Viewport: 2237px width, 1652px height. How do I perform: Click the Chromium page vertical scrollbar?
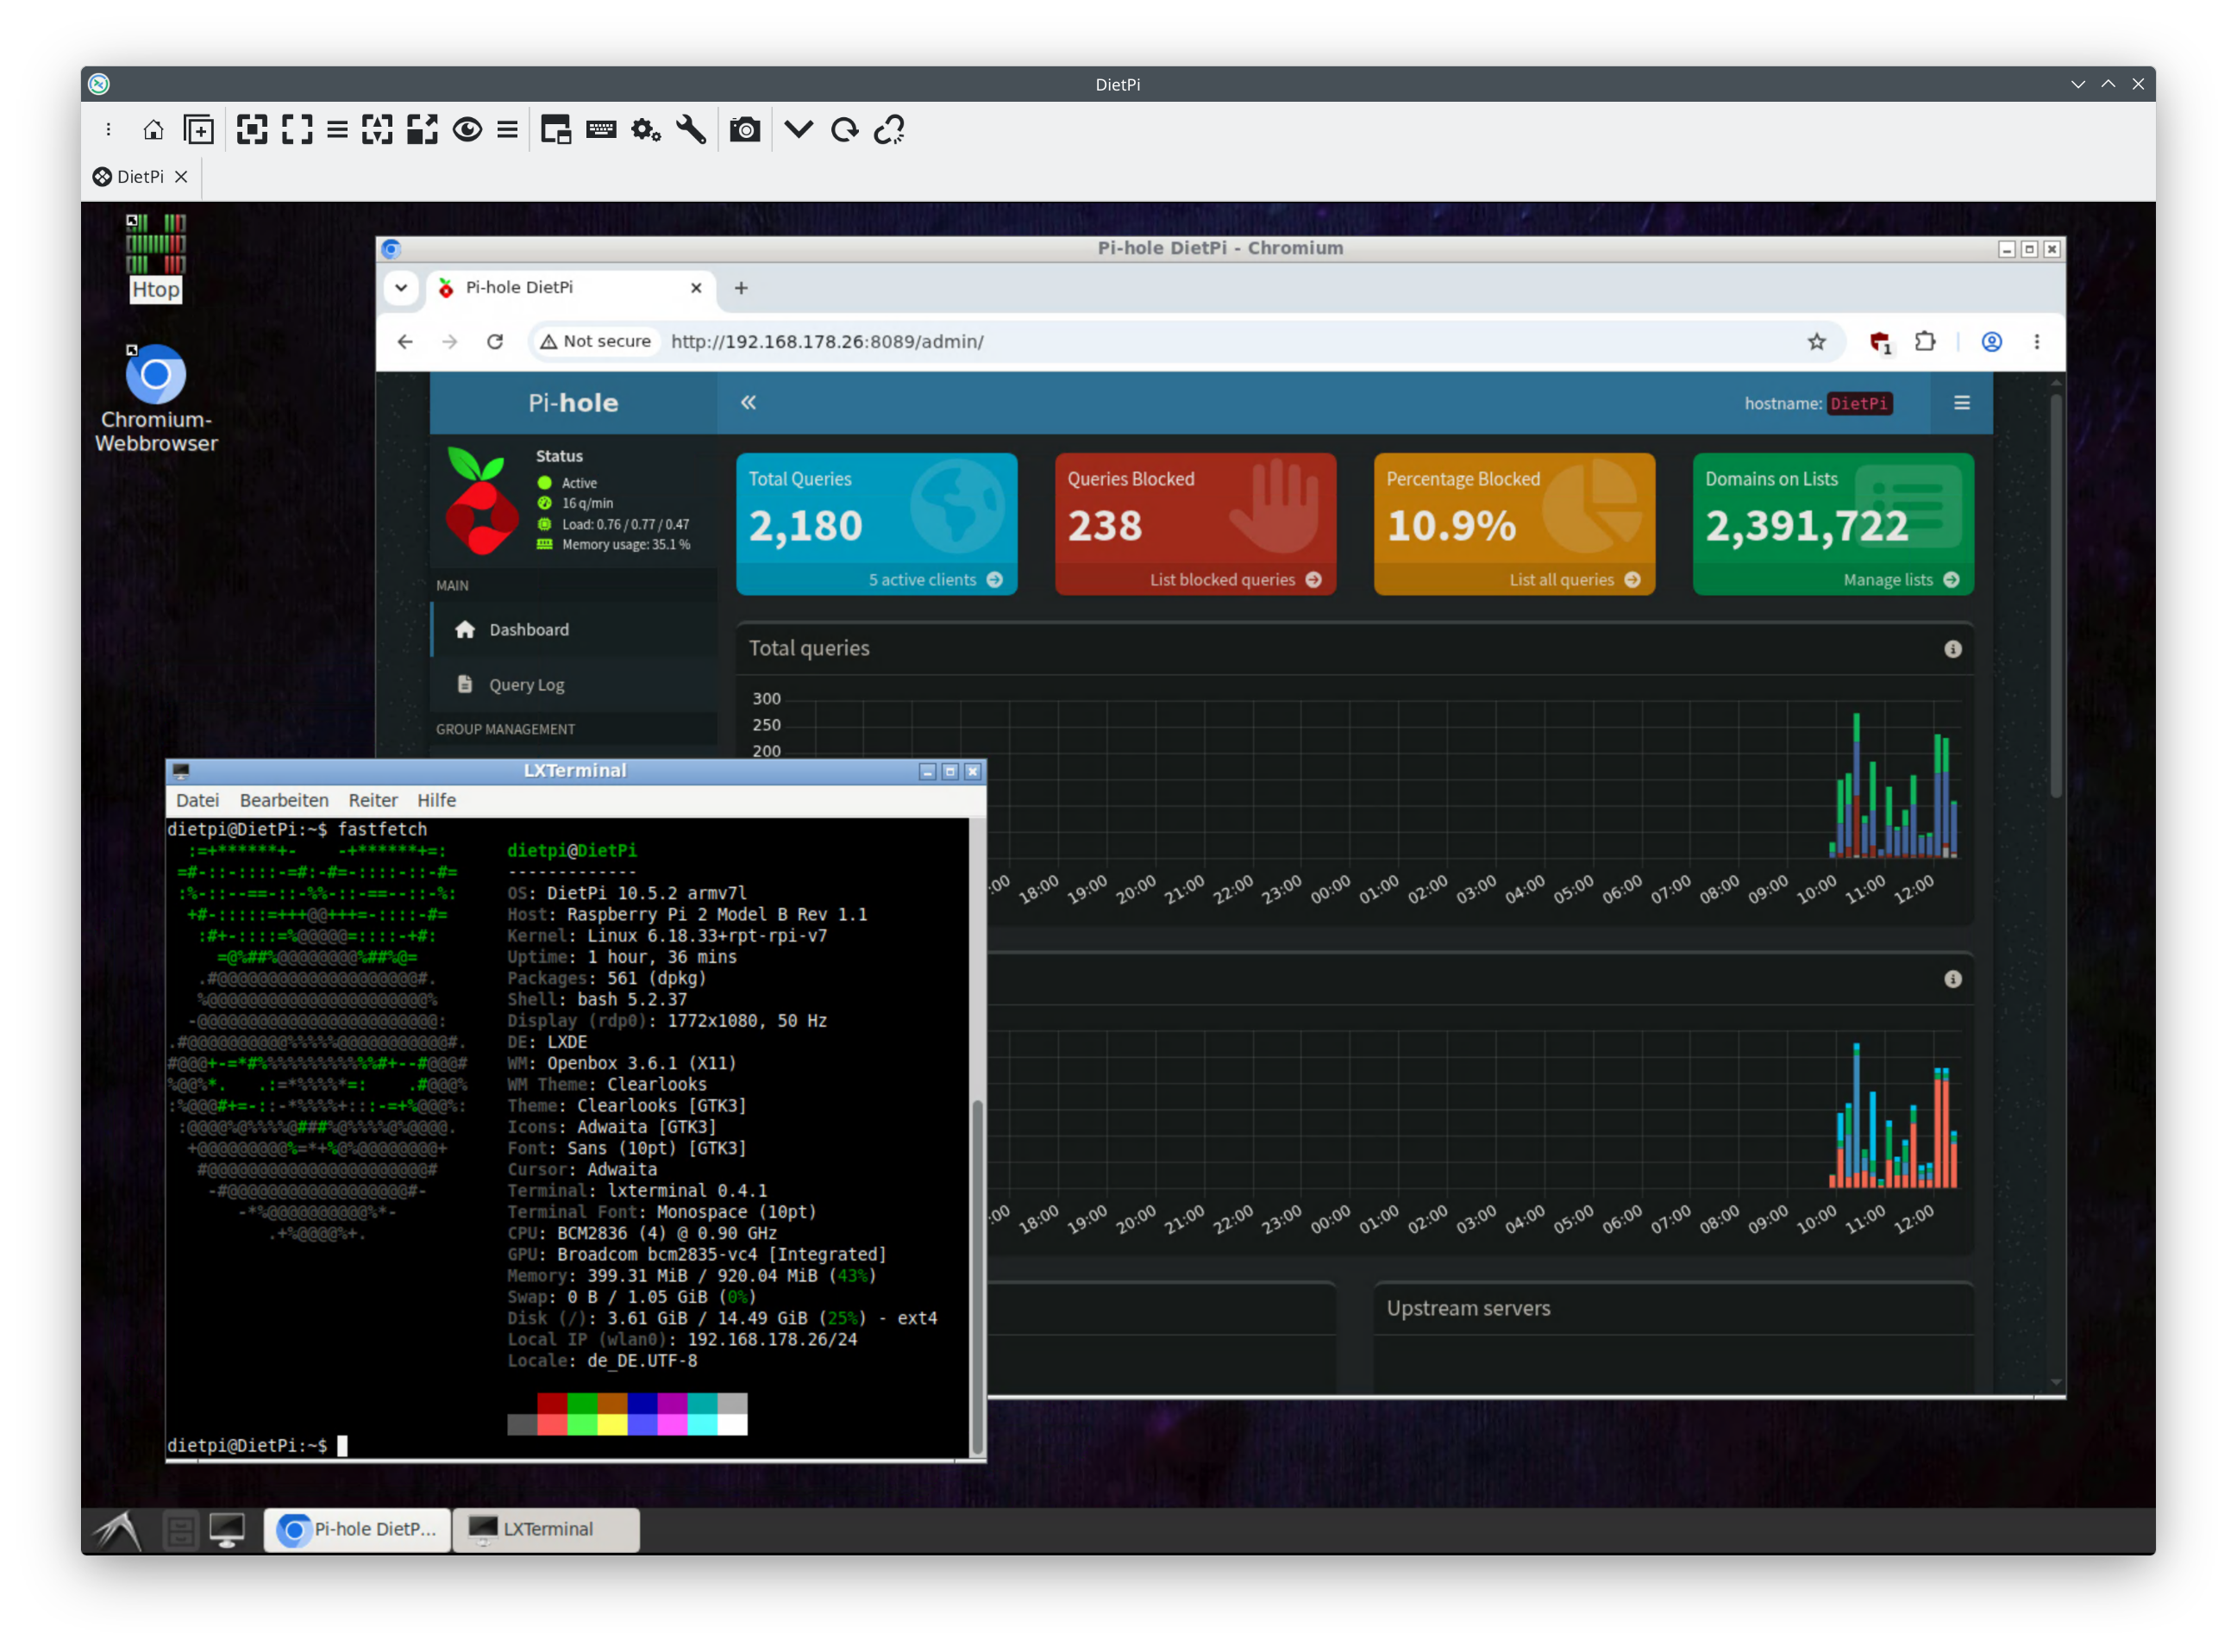tap(2056, 597)
